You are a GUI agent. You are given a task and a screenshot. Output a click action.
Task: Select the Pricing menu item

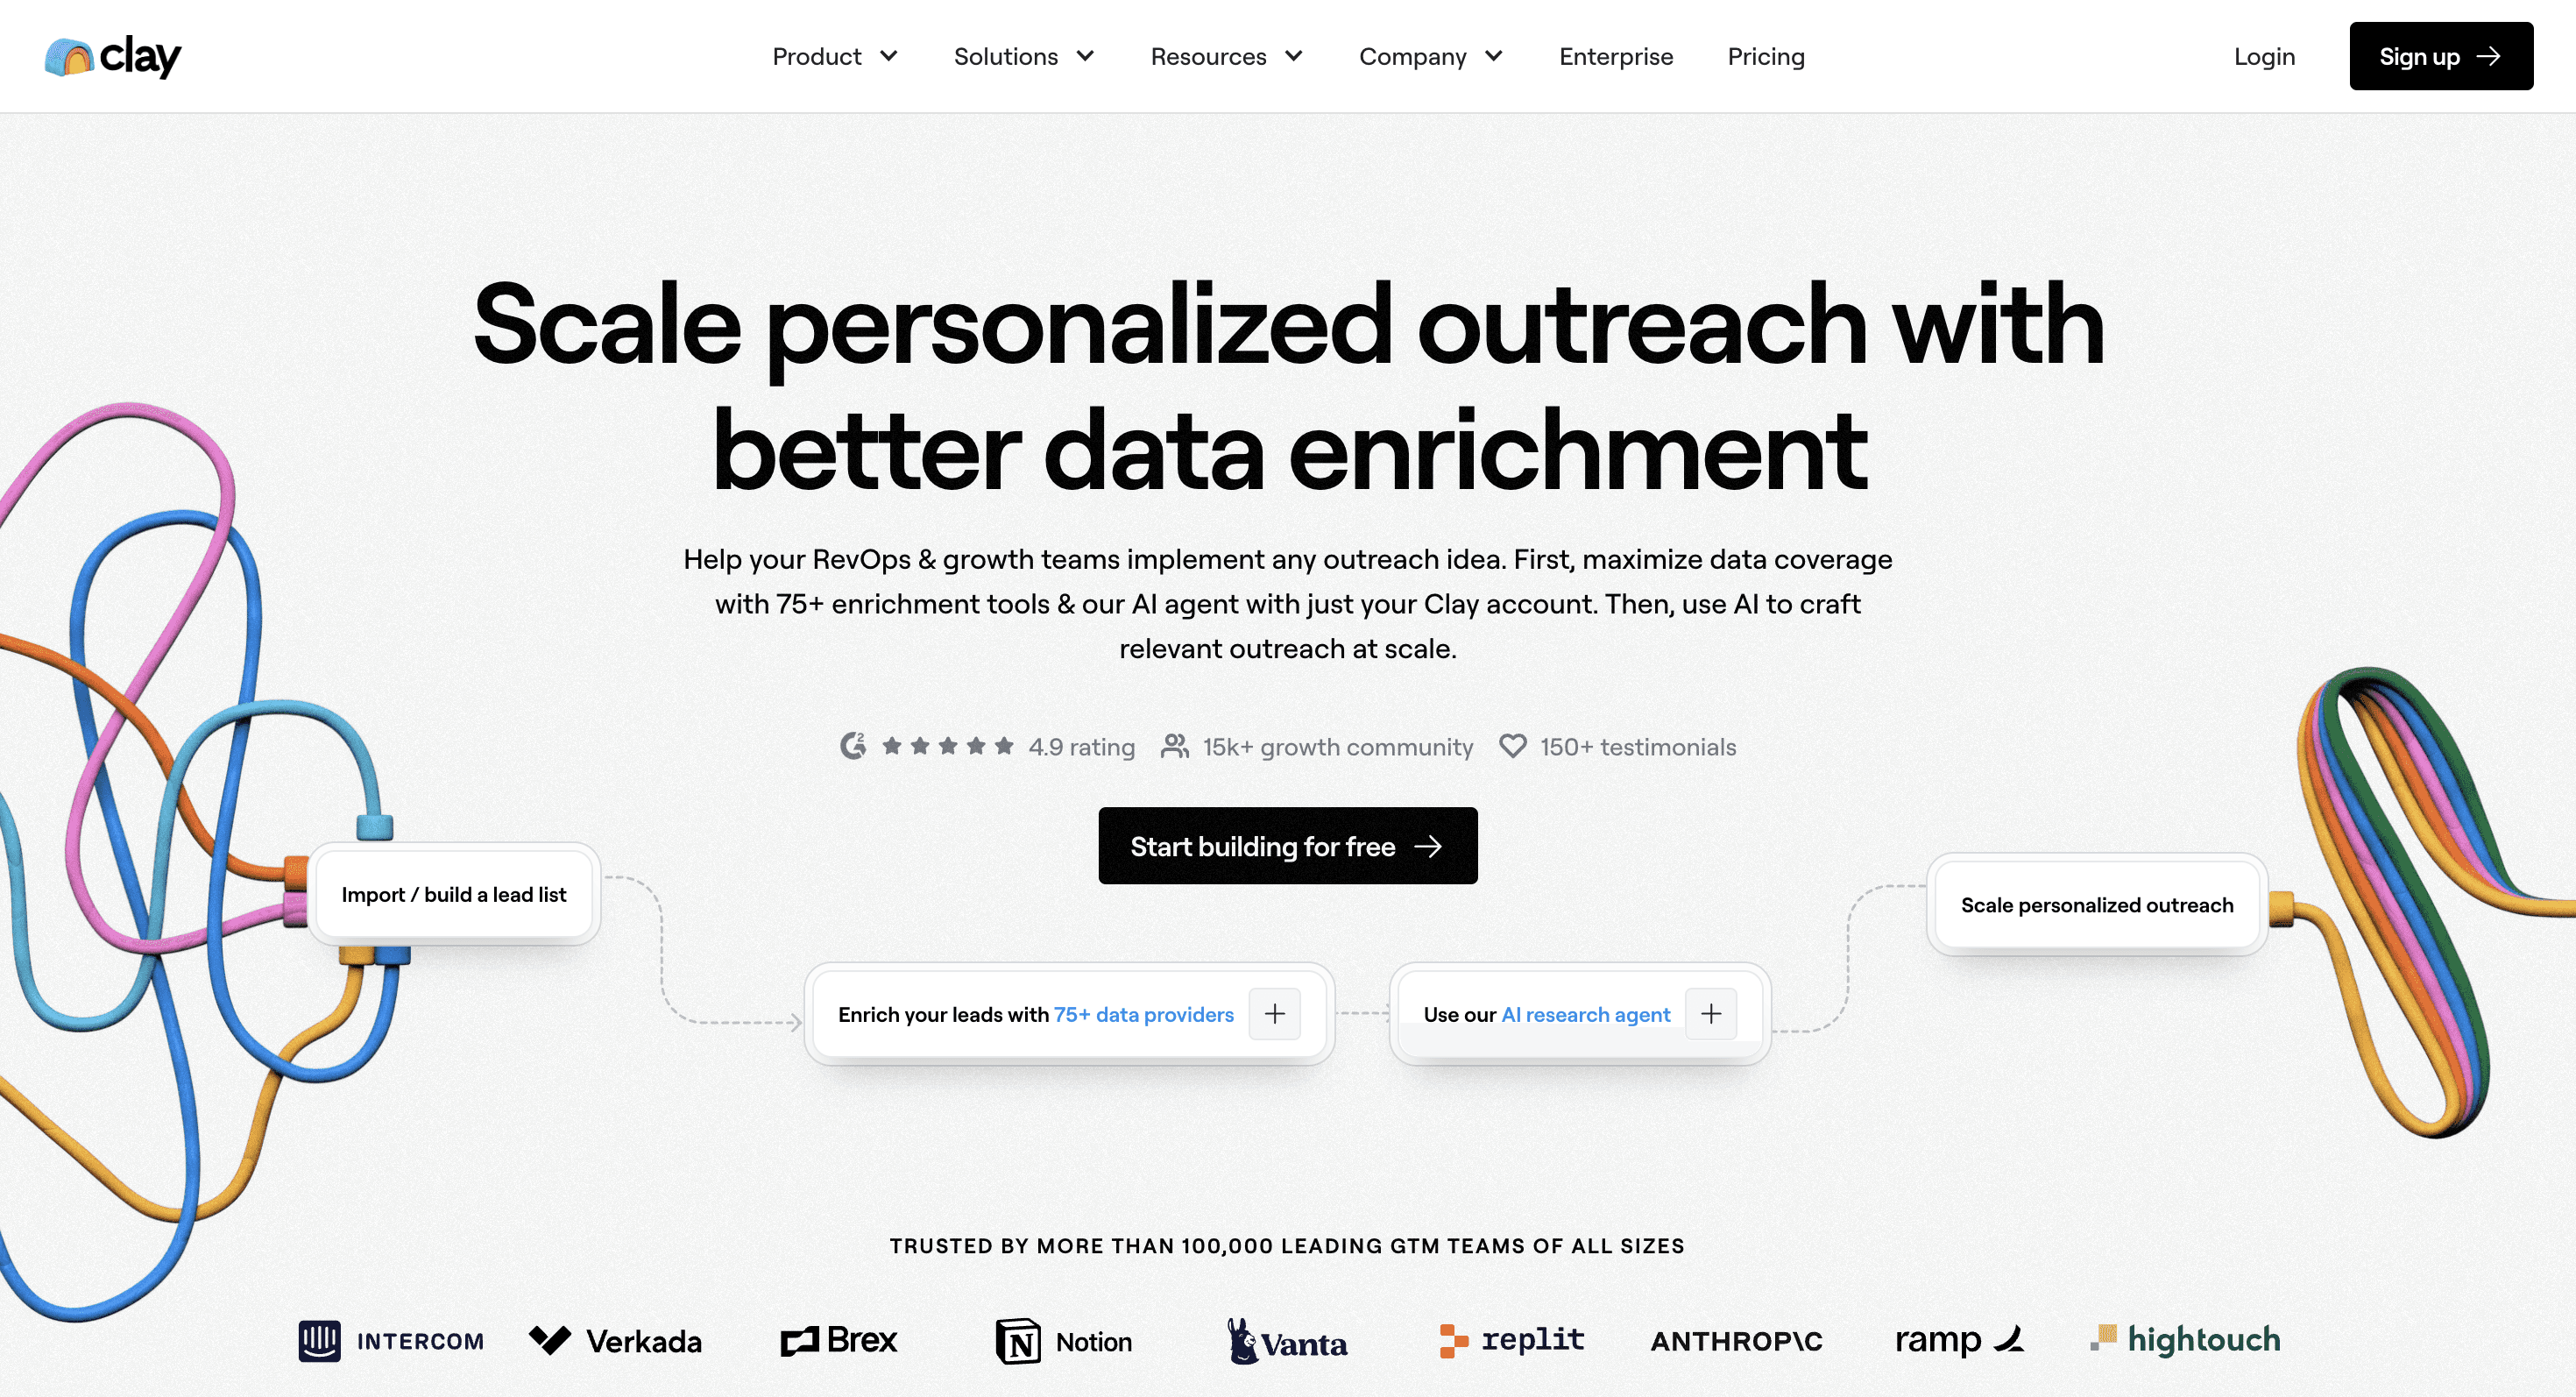click(1766, 57)
